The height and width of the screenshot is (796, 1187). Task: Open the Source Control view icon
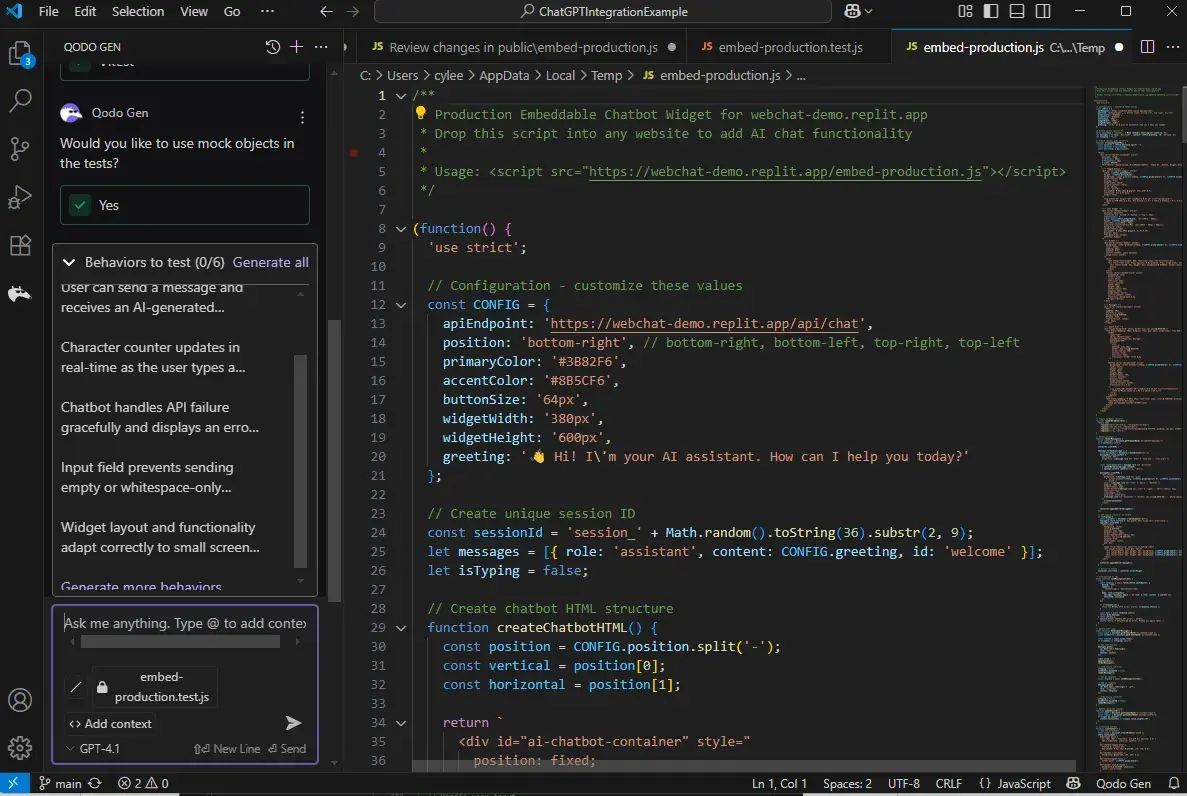(x=21, y=149)
